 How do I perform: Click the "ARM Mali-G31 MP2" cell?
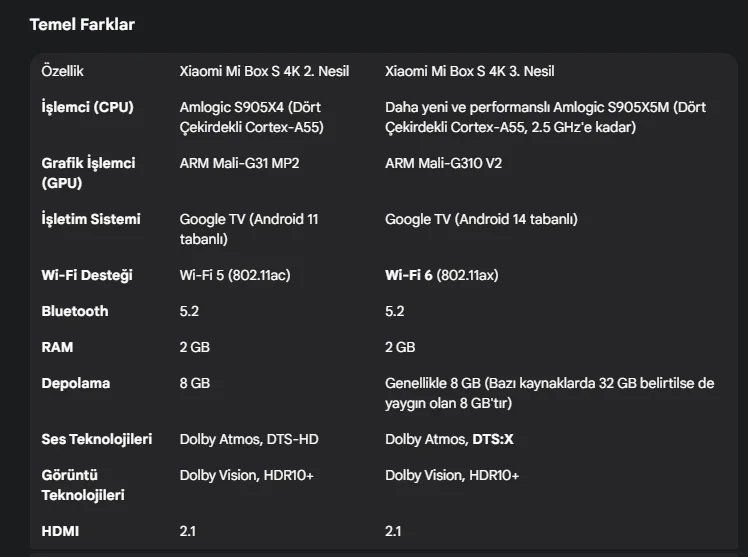click(239, 163)
